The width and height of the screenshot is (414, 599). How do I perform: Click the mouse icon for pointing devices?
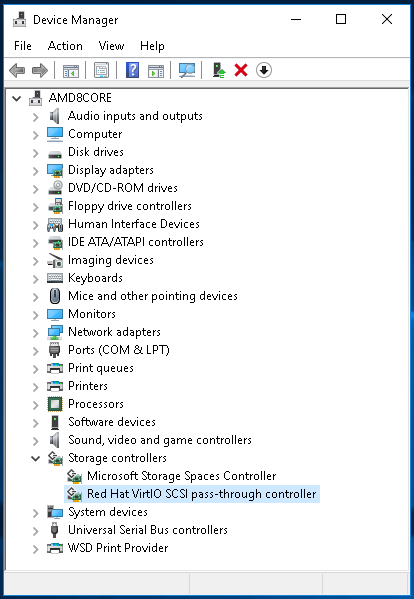pyautogui.click(x=55, y=296)
